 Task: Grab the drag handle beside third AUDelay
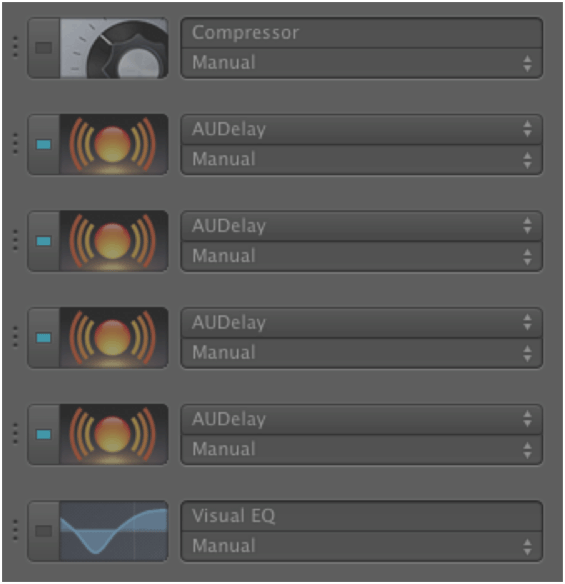point(15,337)
